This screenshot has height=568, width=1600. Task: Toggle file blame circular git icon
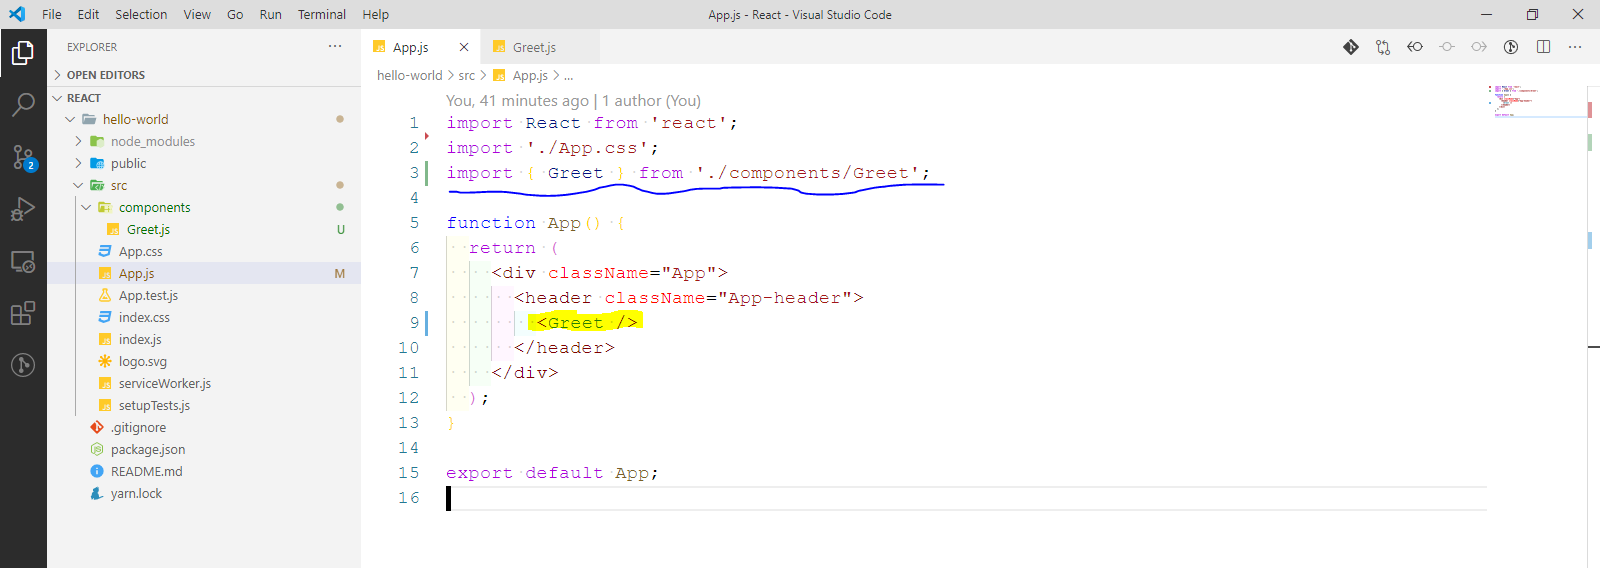coord(1511,47)
